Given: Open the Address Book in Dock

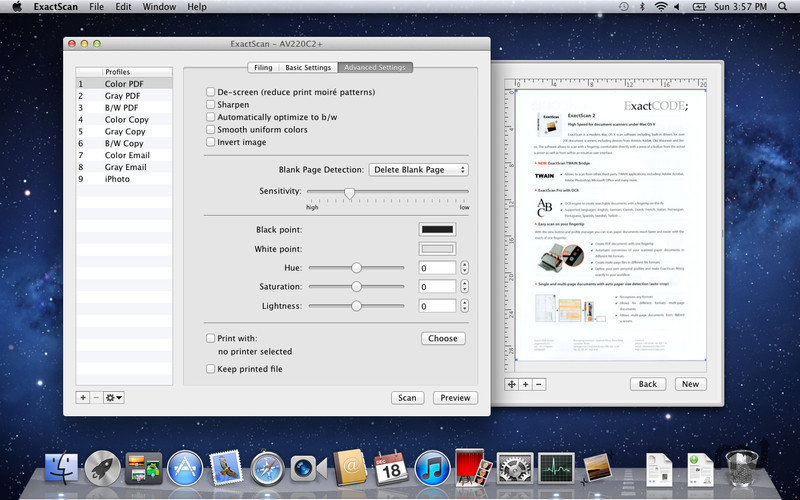Looking at the screenshot, I should pos(350,468).
